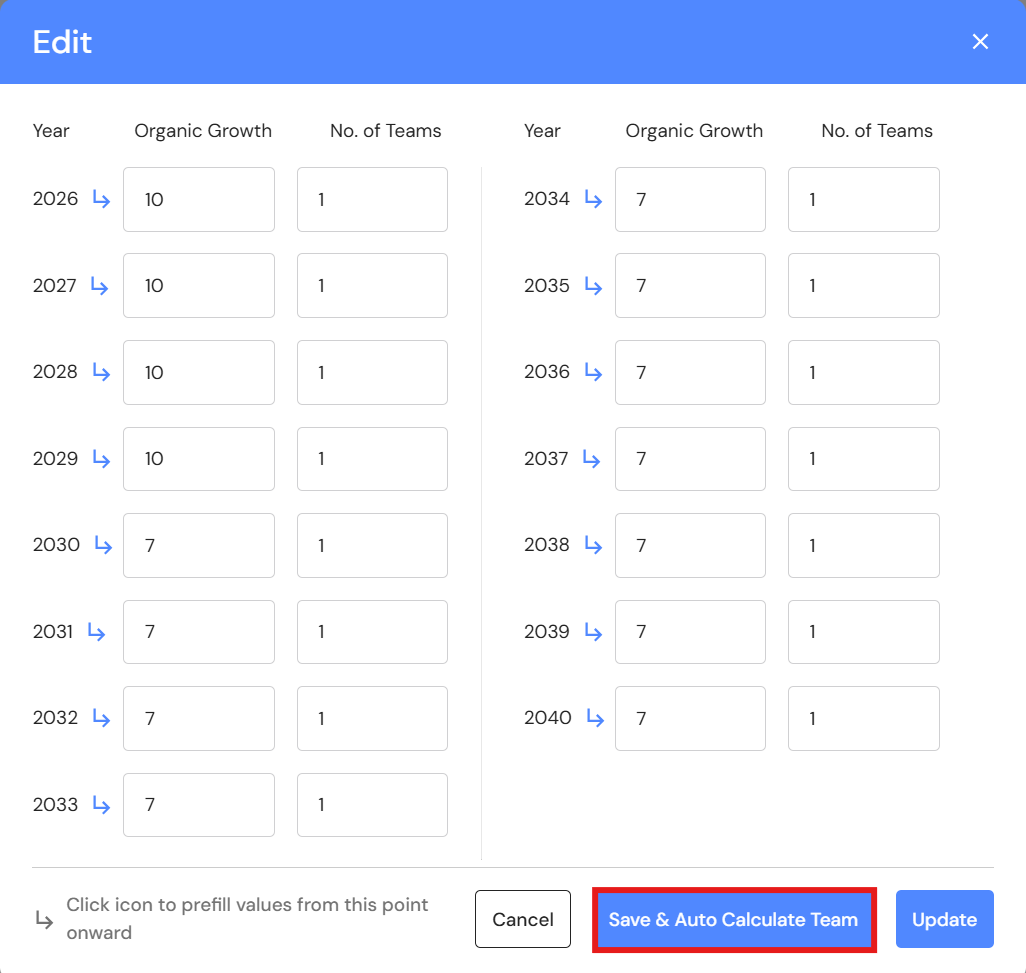Click the prefill arrow beside 2033
1026x973 pixels.
click(101, 805)
